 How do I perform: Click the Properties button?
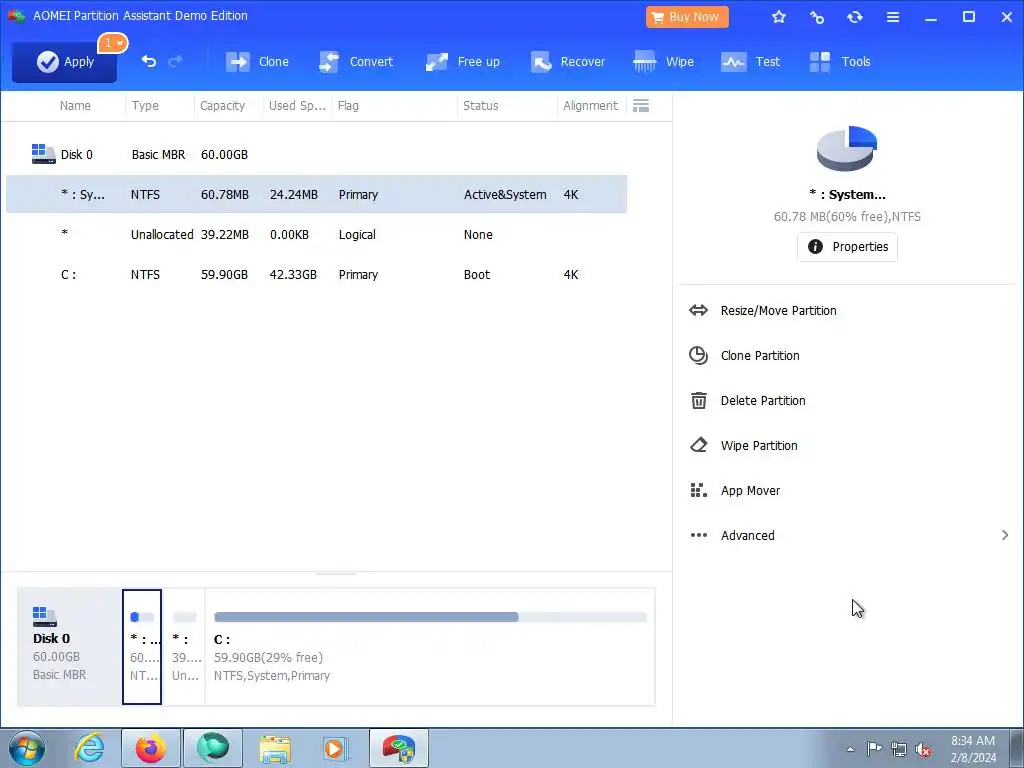[x=847, y=247]
